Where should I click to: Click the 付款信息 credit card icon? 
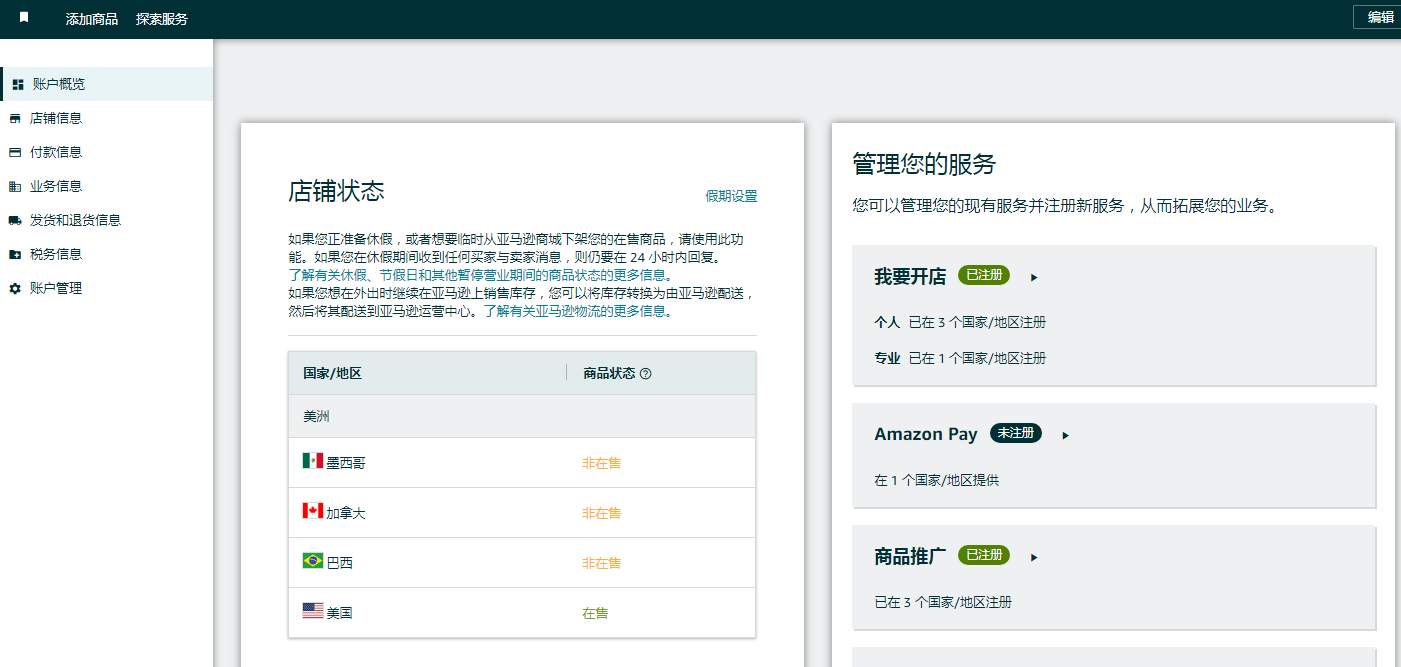[x=14, y=152]
